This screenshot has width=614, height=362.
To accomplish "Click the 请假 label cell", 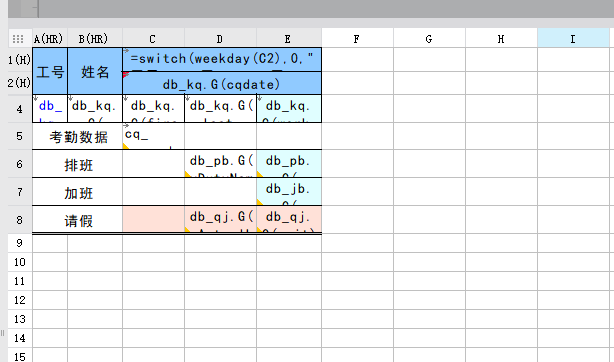I will tap(78, 220).
